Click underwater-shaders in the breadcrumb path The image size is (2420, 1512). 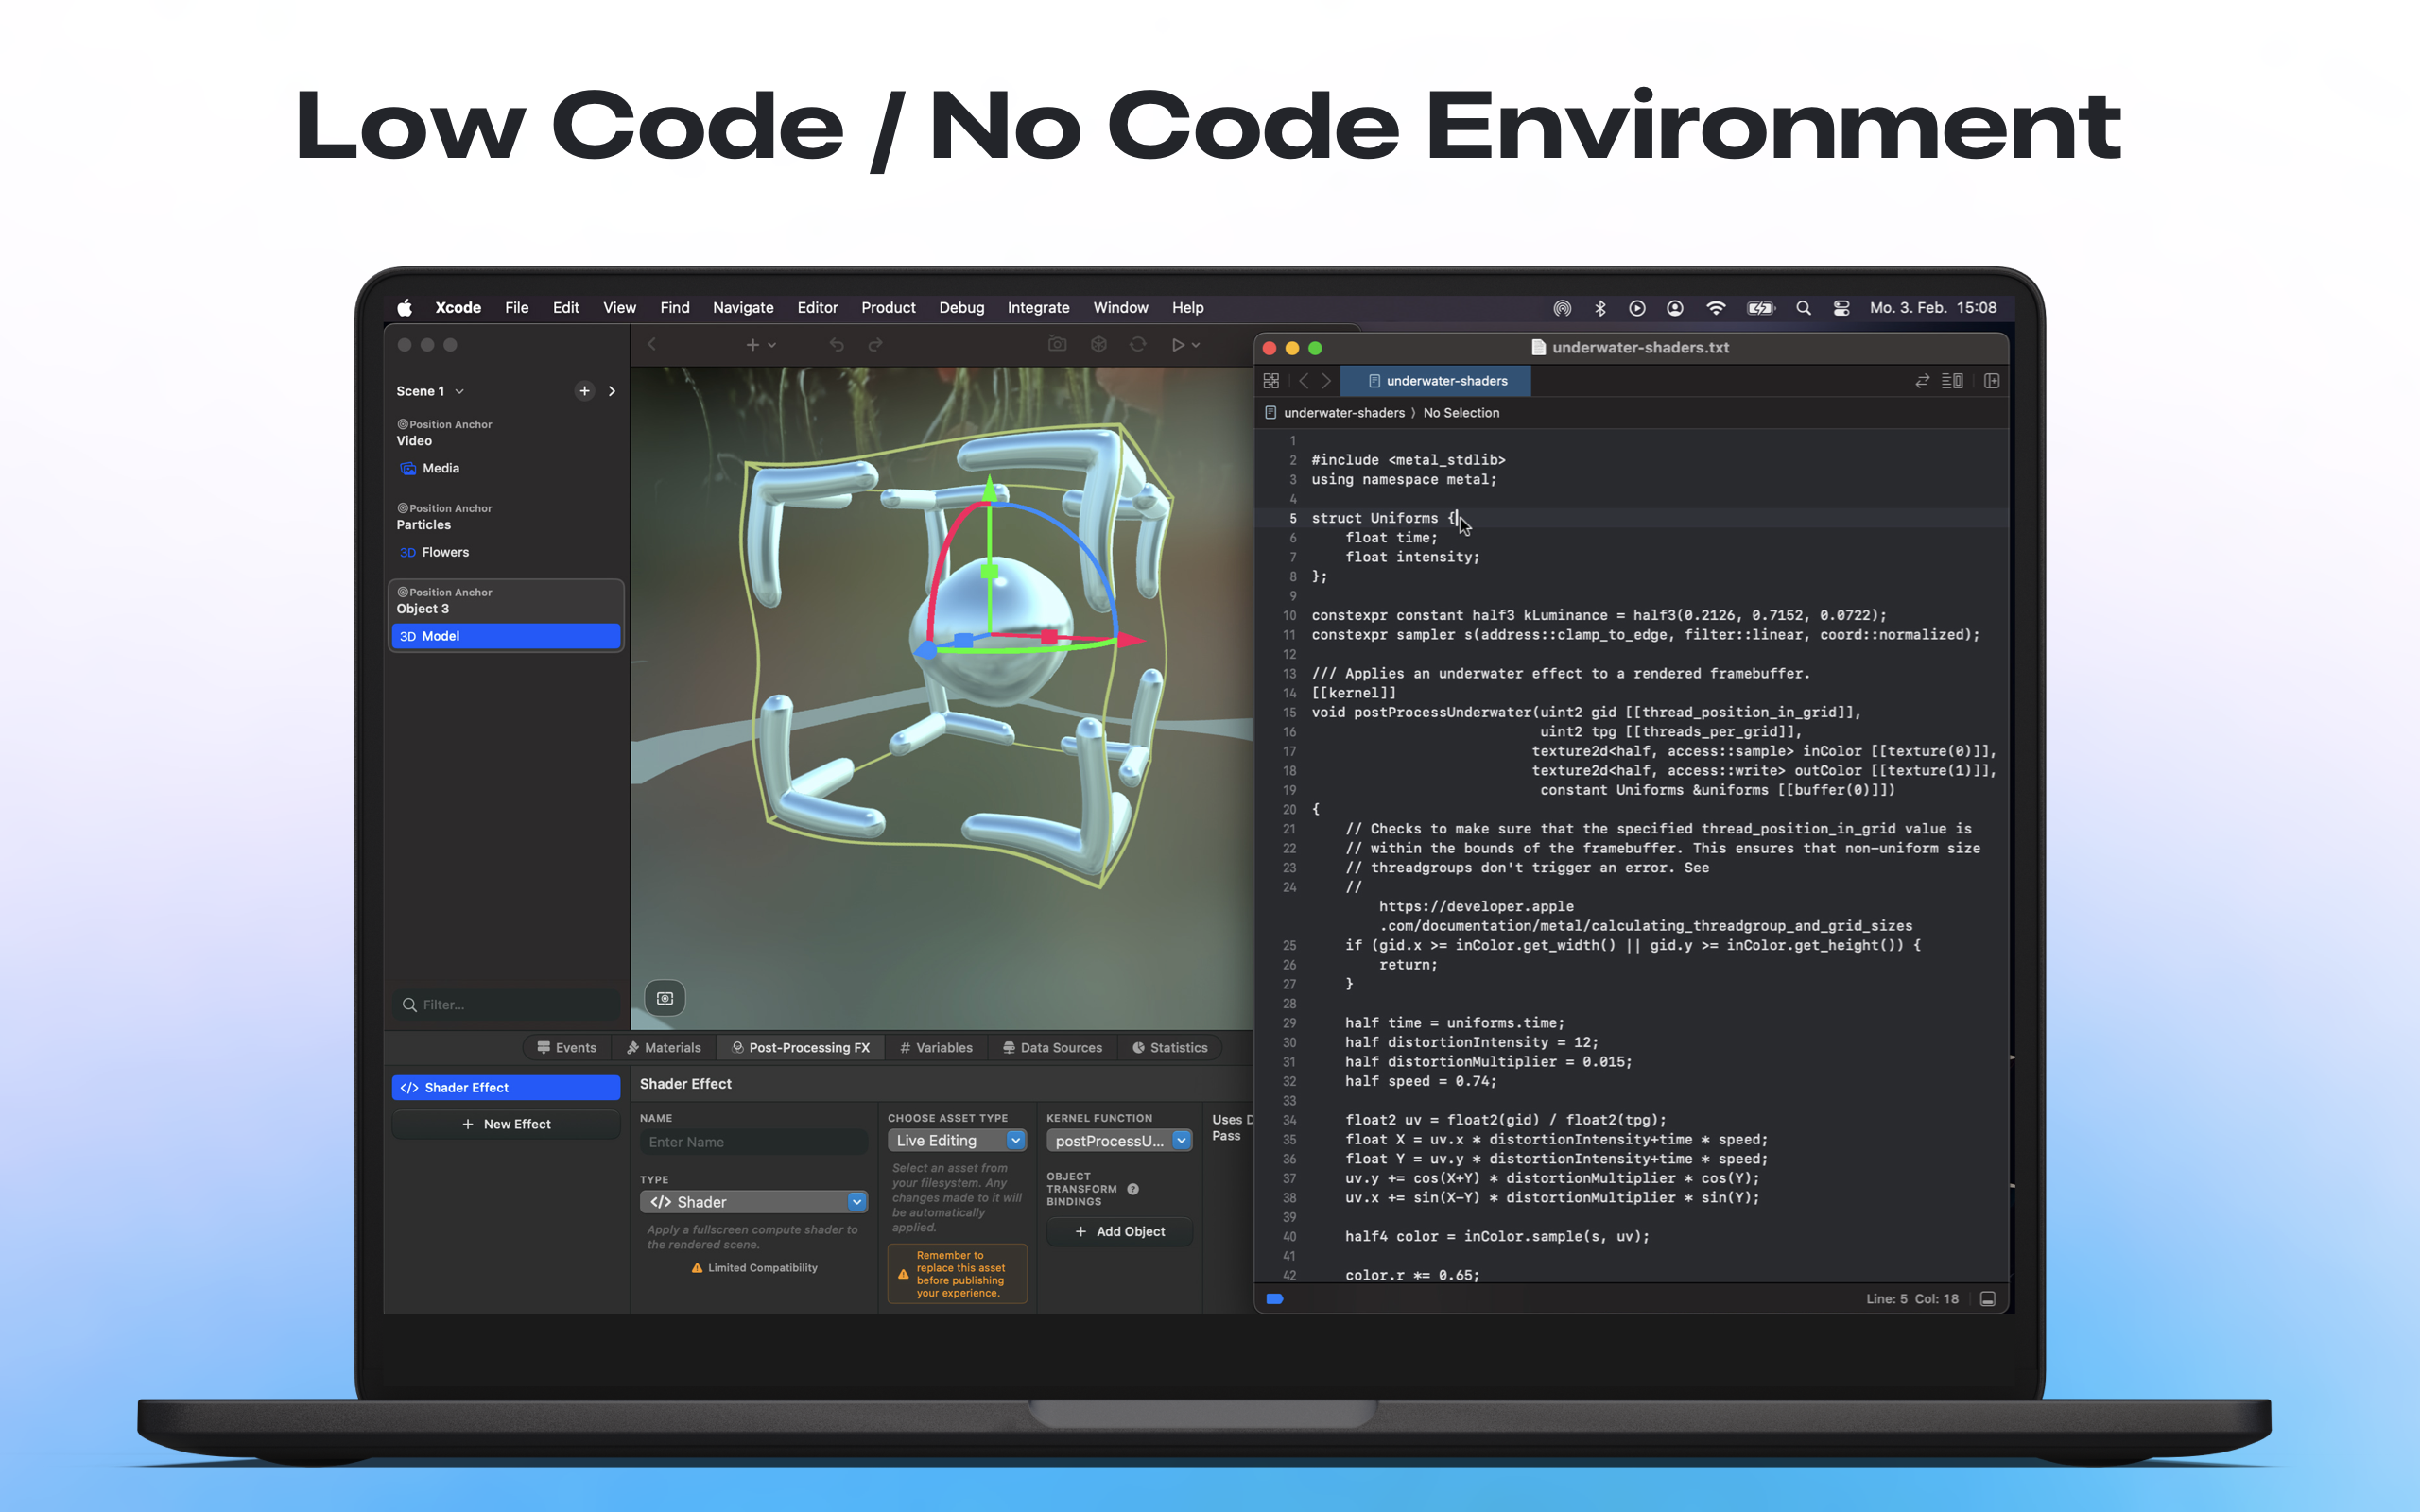point(1343,413)
